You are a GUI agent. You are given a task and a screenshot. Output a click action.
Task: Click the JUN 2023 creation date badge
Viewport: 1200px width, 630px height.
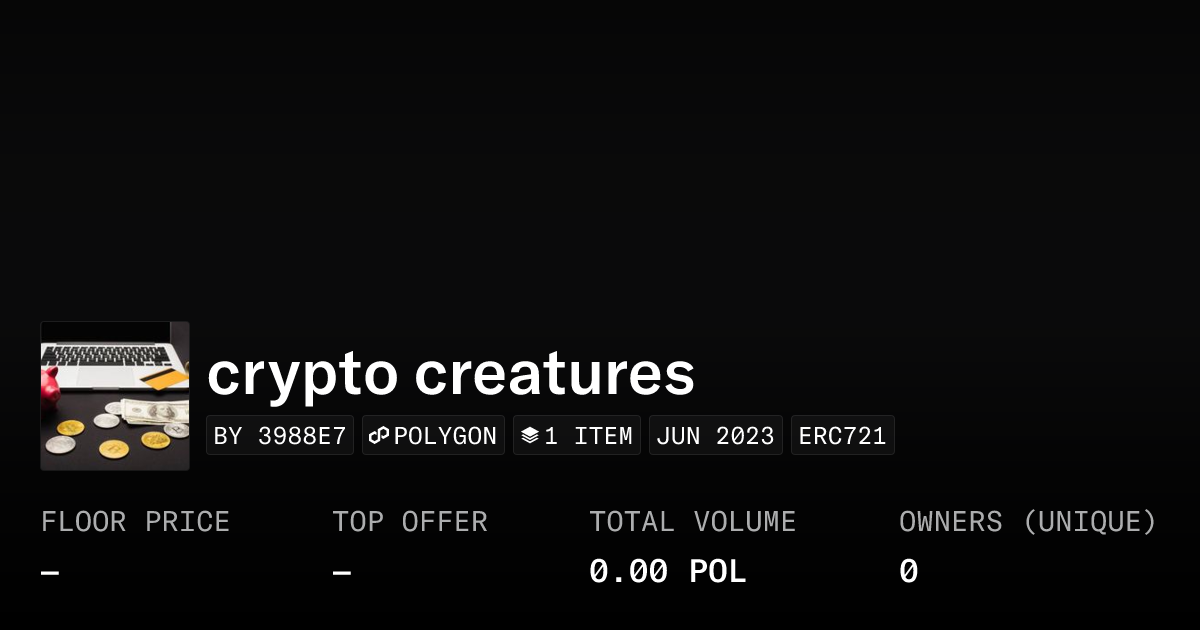click(715, 436)
